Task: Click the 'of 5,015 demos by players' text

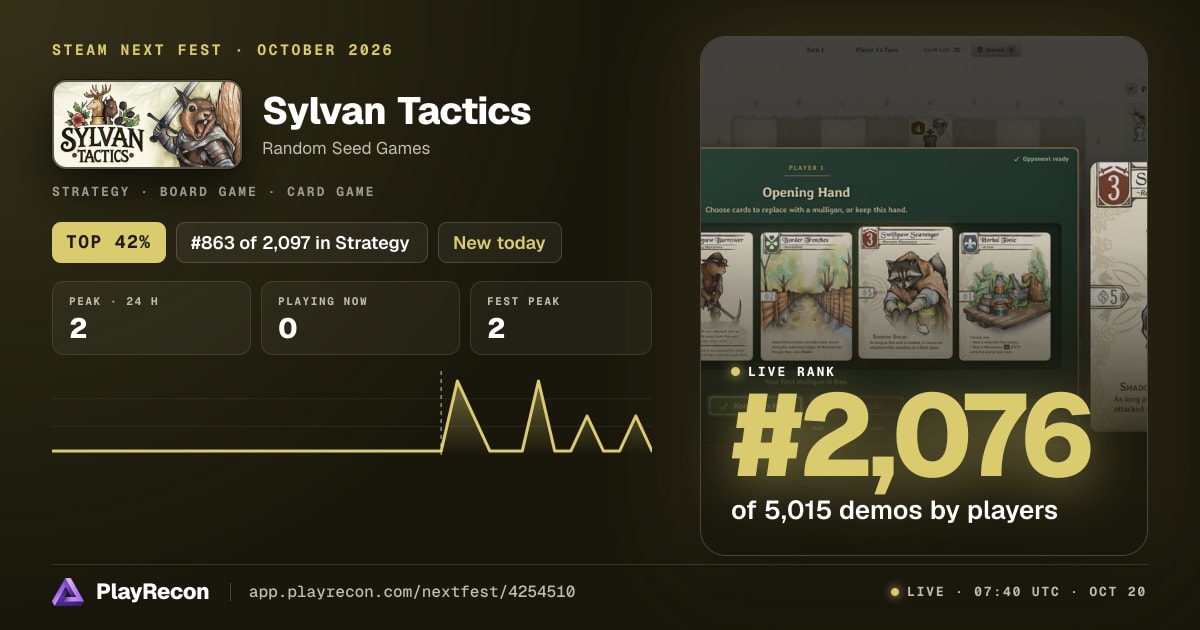Action: (894, 510)
